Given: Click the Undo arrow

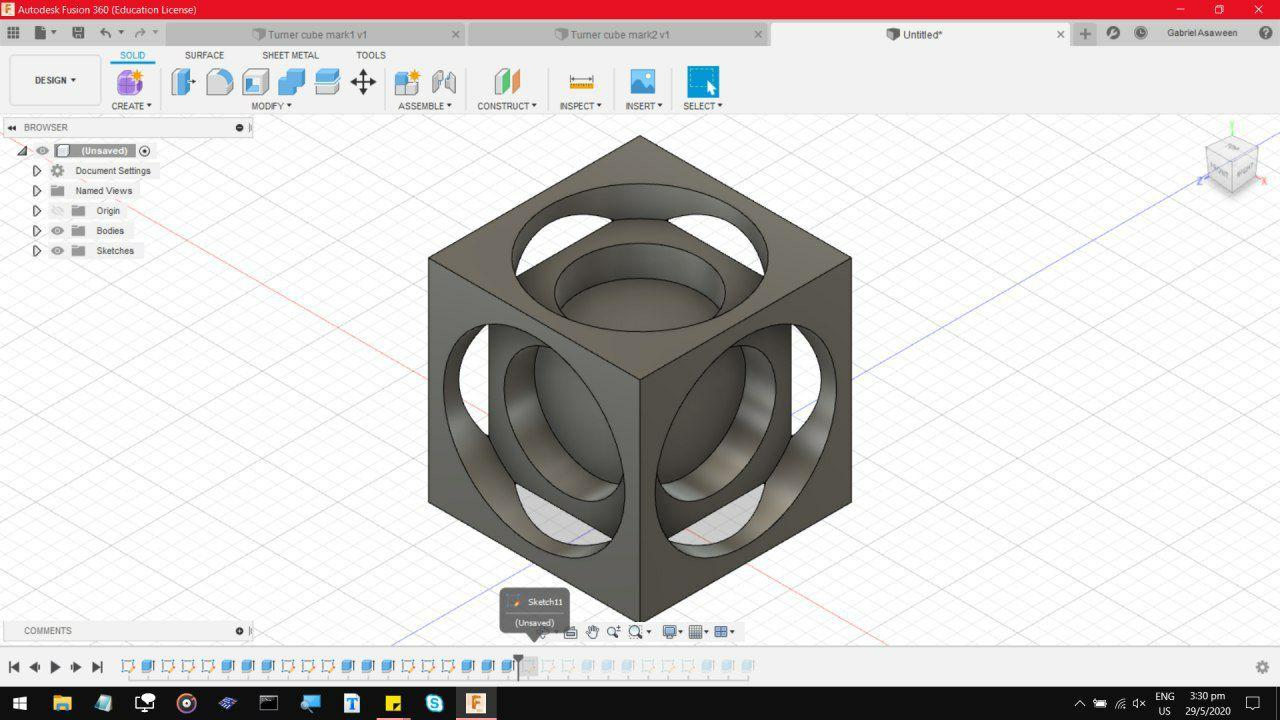Looking at the screenshot, I should point(105,33).
